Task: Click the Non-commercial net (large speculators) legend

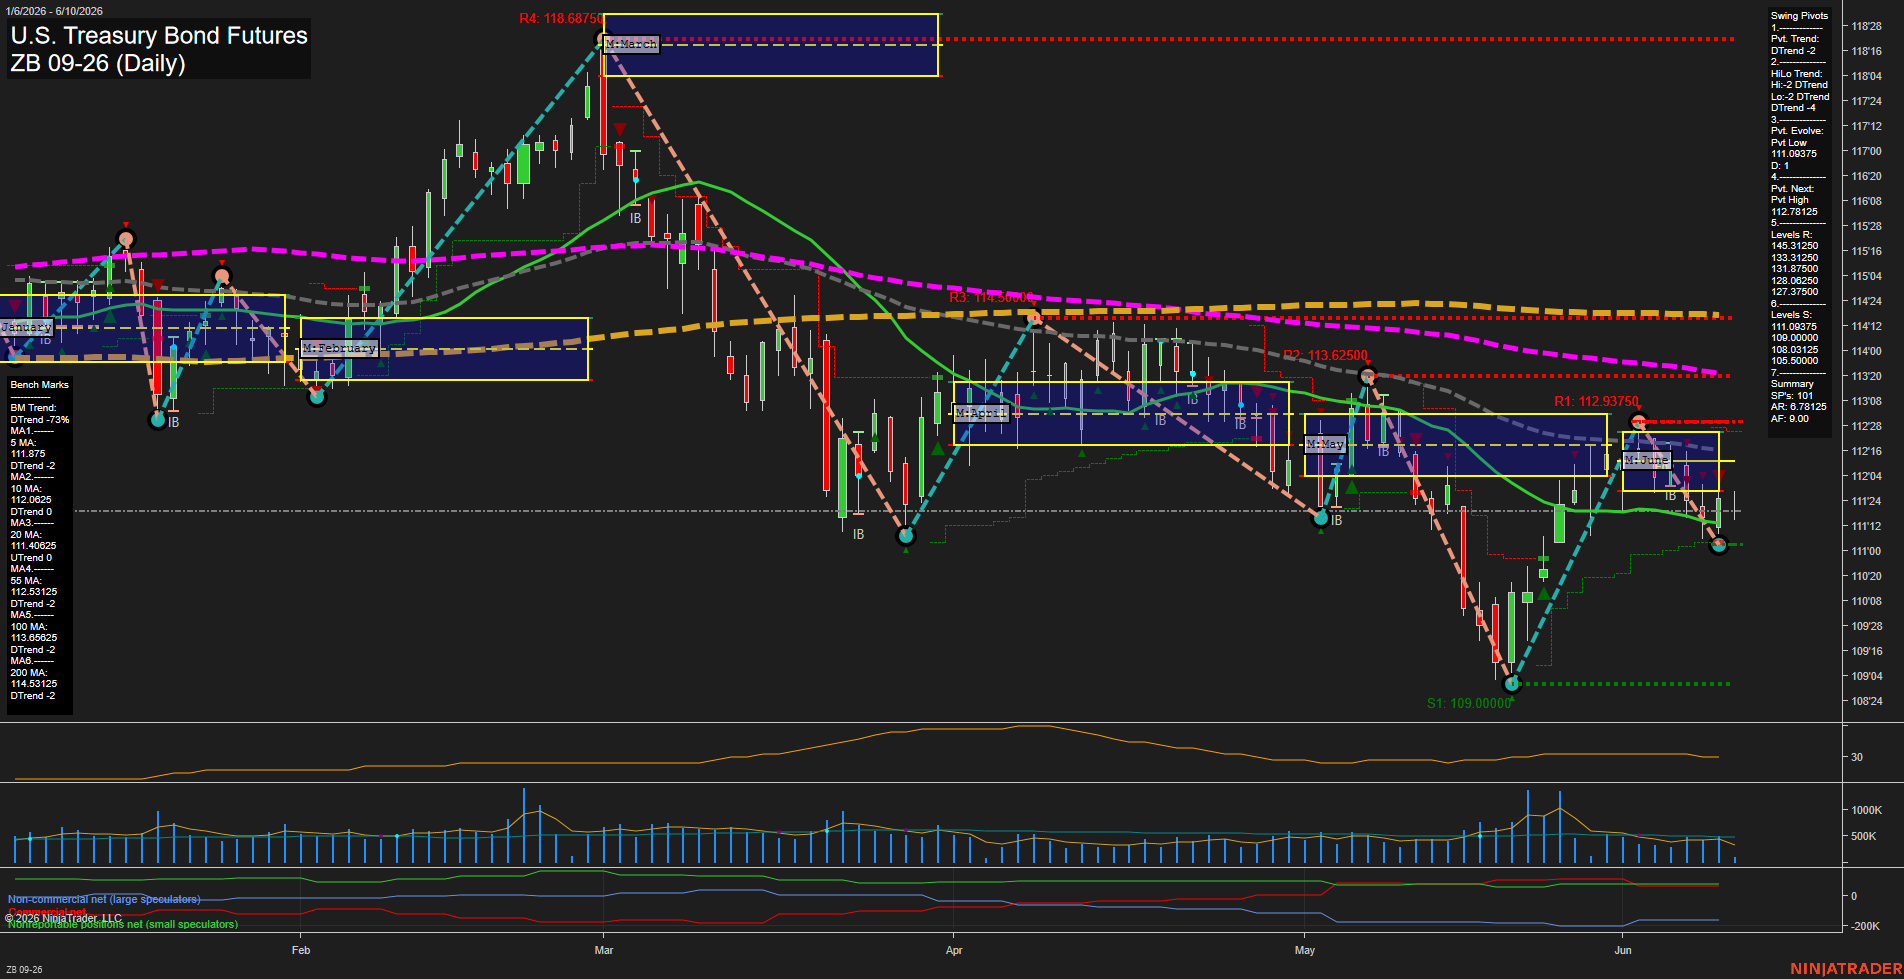Action: click(104, 900)
